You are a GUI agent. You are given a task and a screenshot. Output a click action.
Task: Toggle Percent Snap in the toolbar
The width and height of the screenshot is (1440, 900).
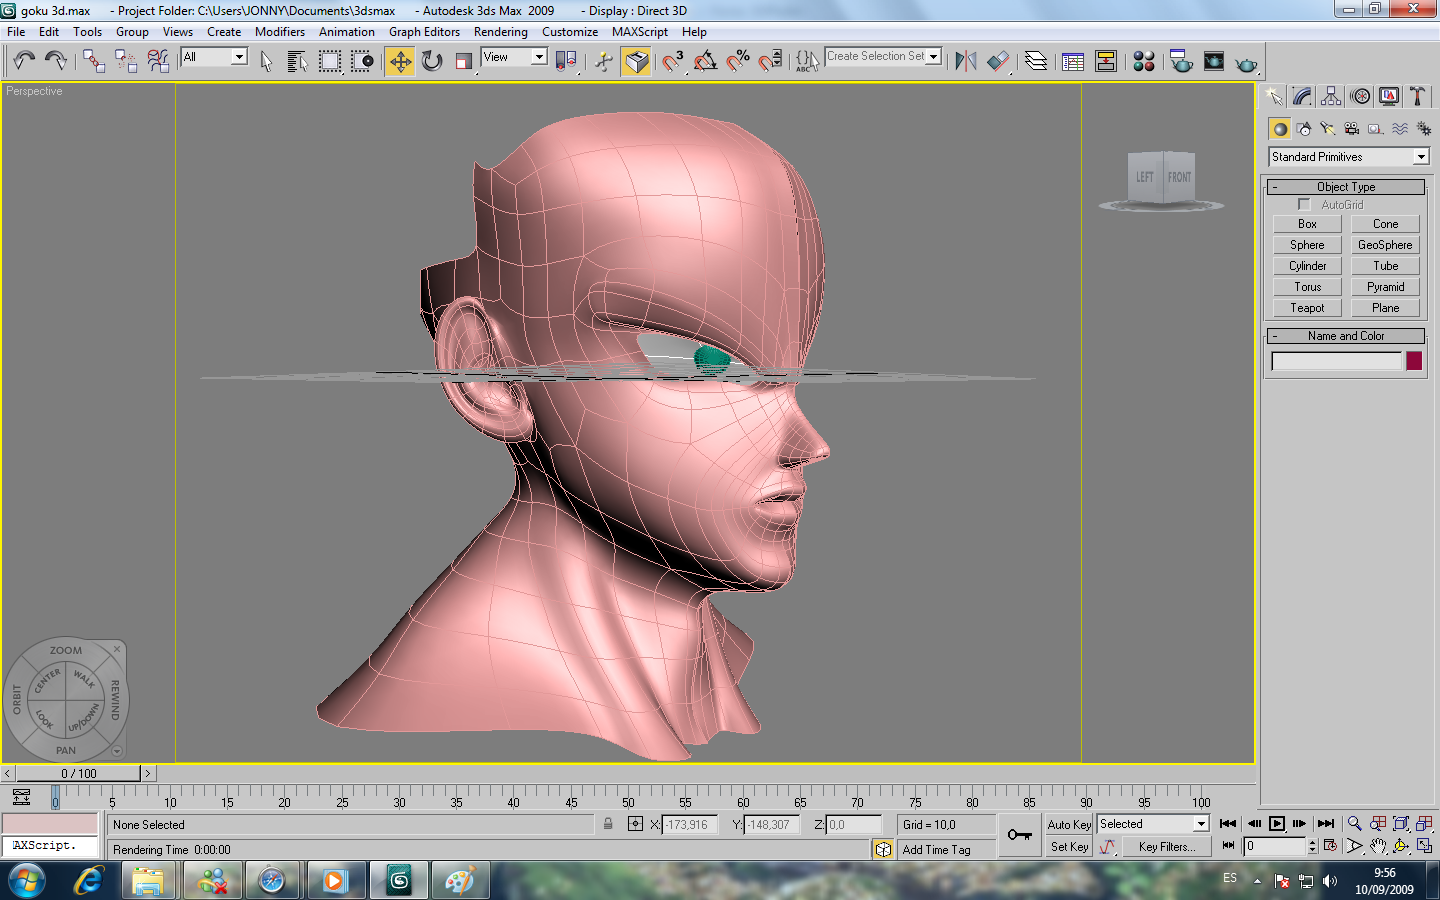pos(738,61)
